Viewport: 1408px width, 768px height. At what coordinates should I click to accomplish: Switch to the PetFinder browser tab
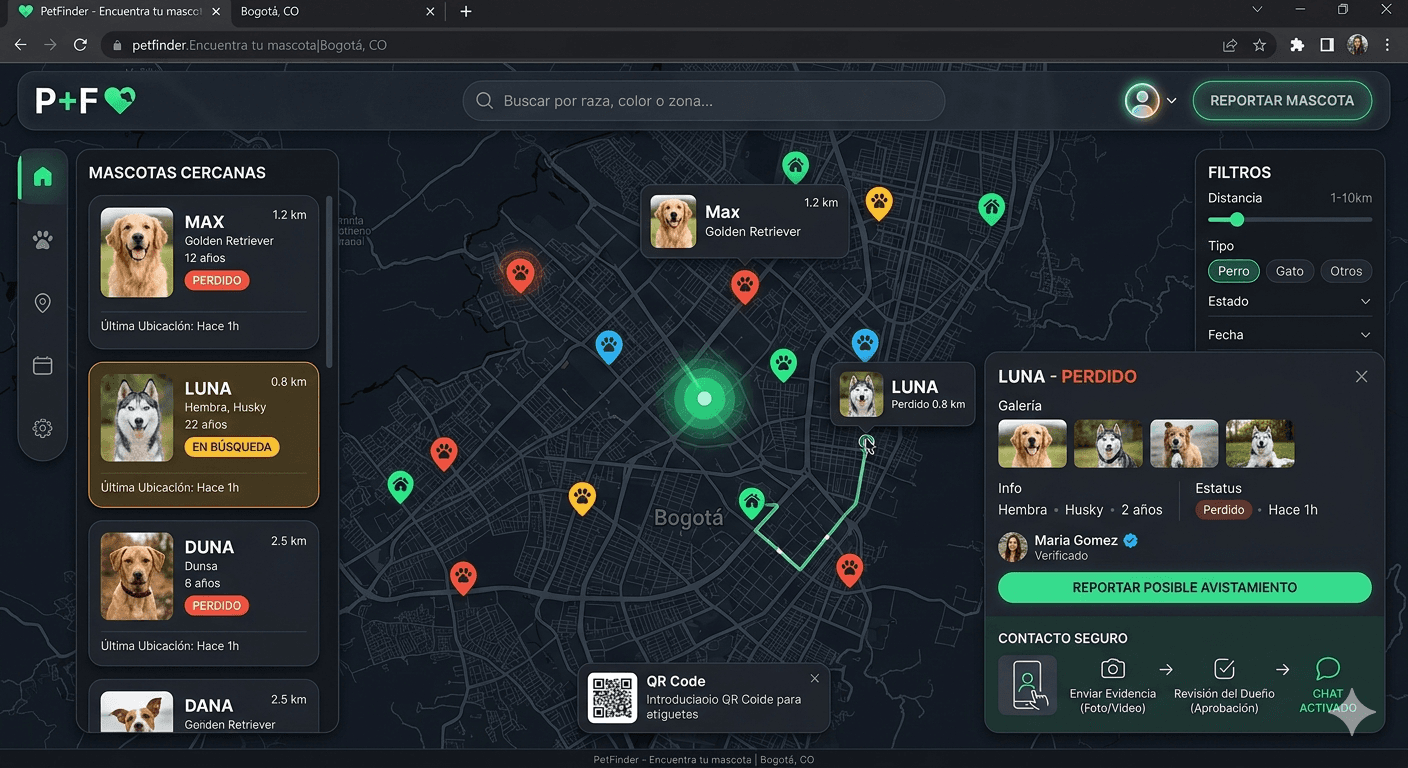coord(118,12)
